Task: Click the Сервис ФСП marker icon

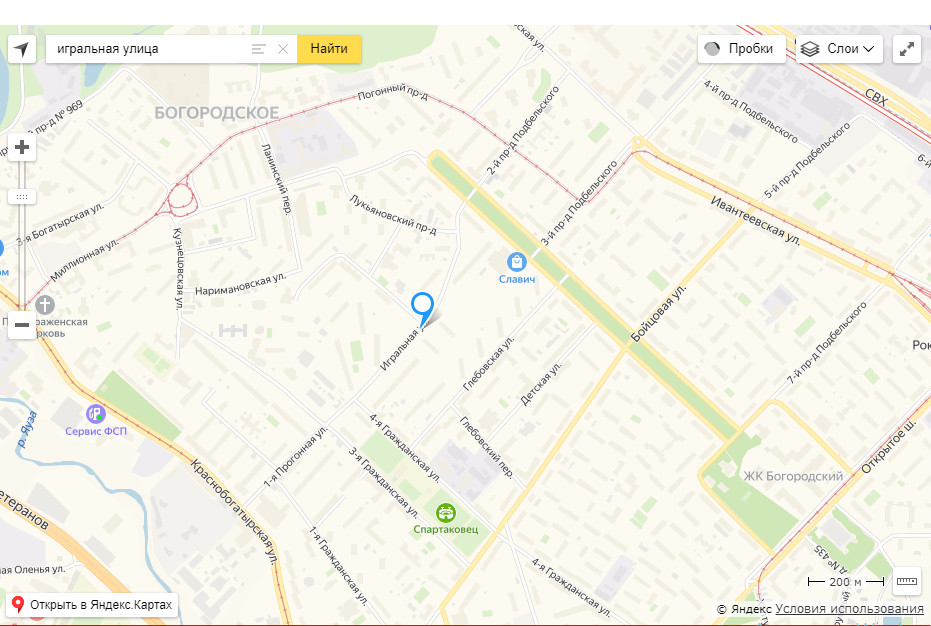Action: (96, 413)
